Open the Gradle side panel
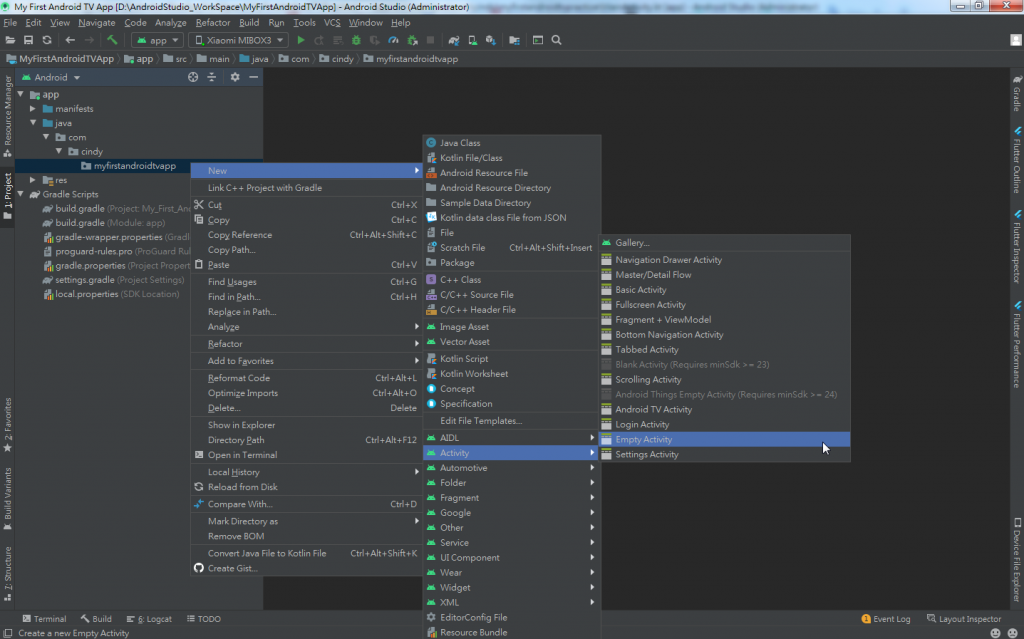The image size is (1024, 639). [x=1017, y=93]
